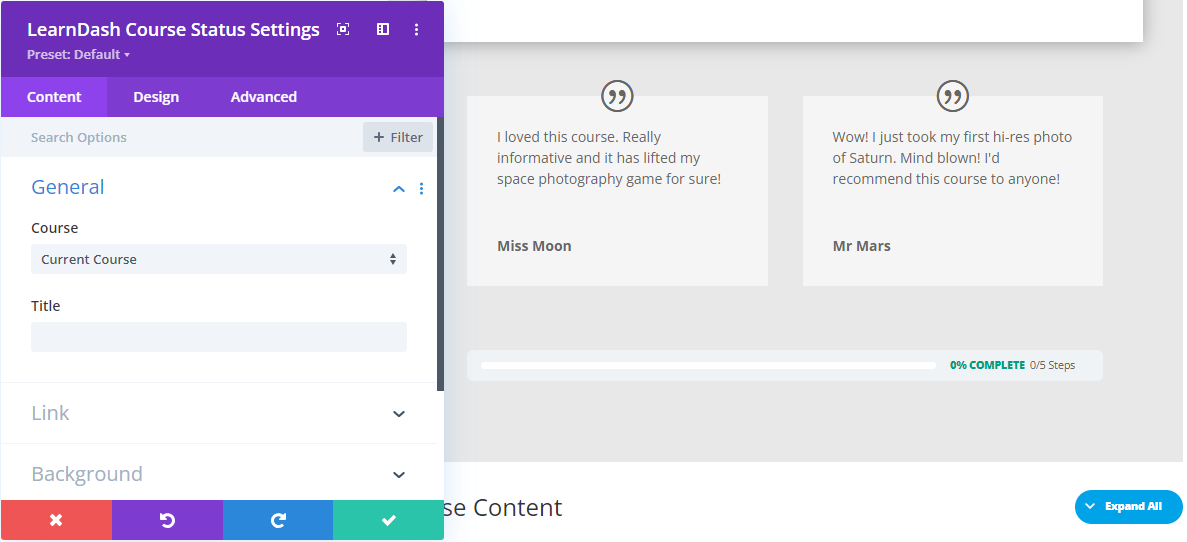Screen dimensions: 1187x542
Task: Switch to the Design tab
Action: click(156, 97)
